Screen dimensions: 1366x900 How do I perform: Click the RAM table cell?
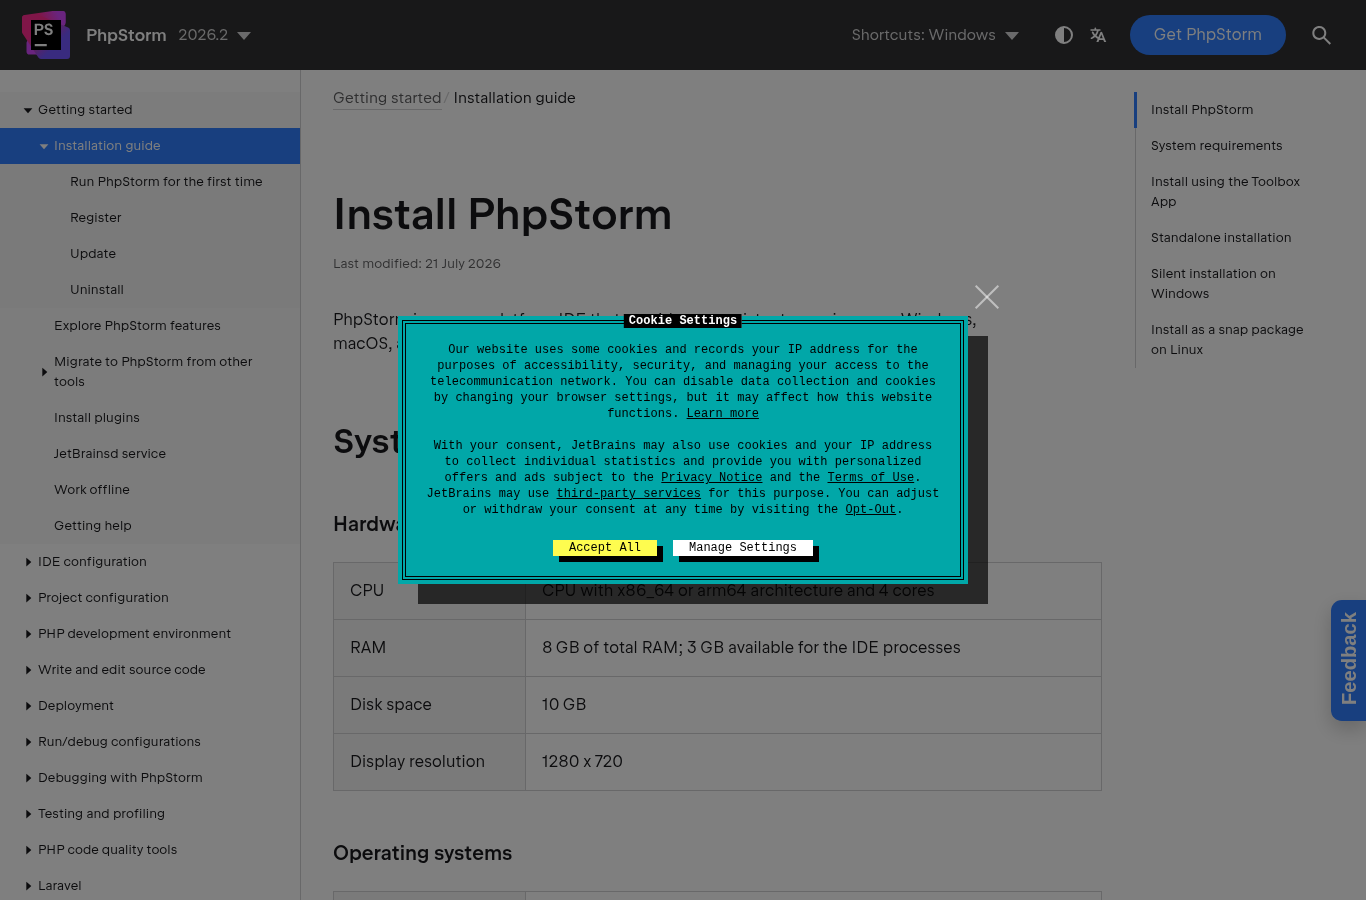coord(429,648)
